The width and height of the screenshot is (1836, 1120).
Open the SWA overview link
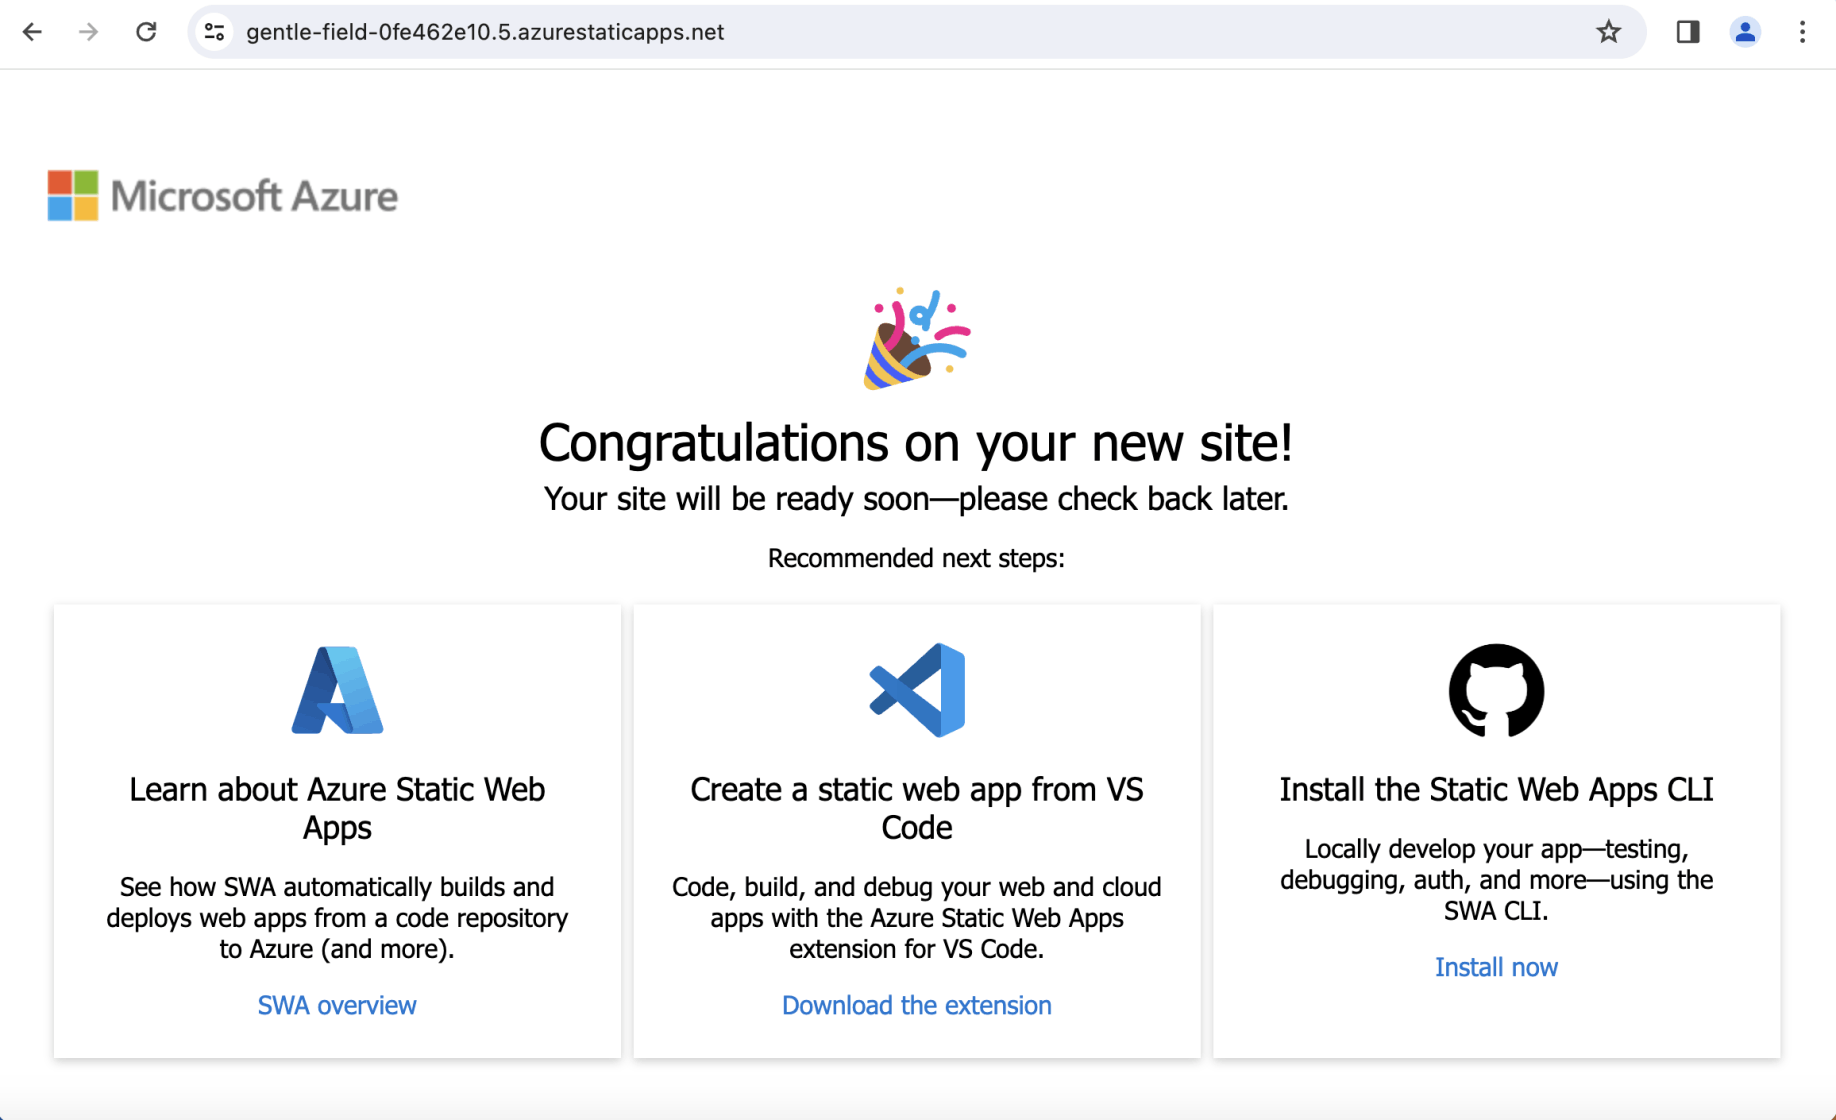(x=337, y=1005)
